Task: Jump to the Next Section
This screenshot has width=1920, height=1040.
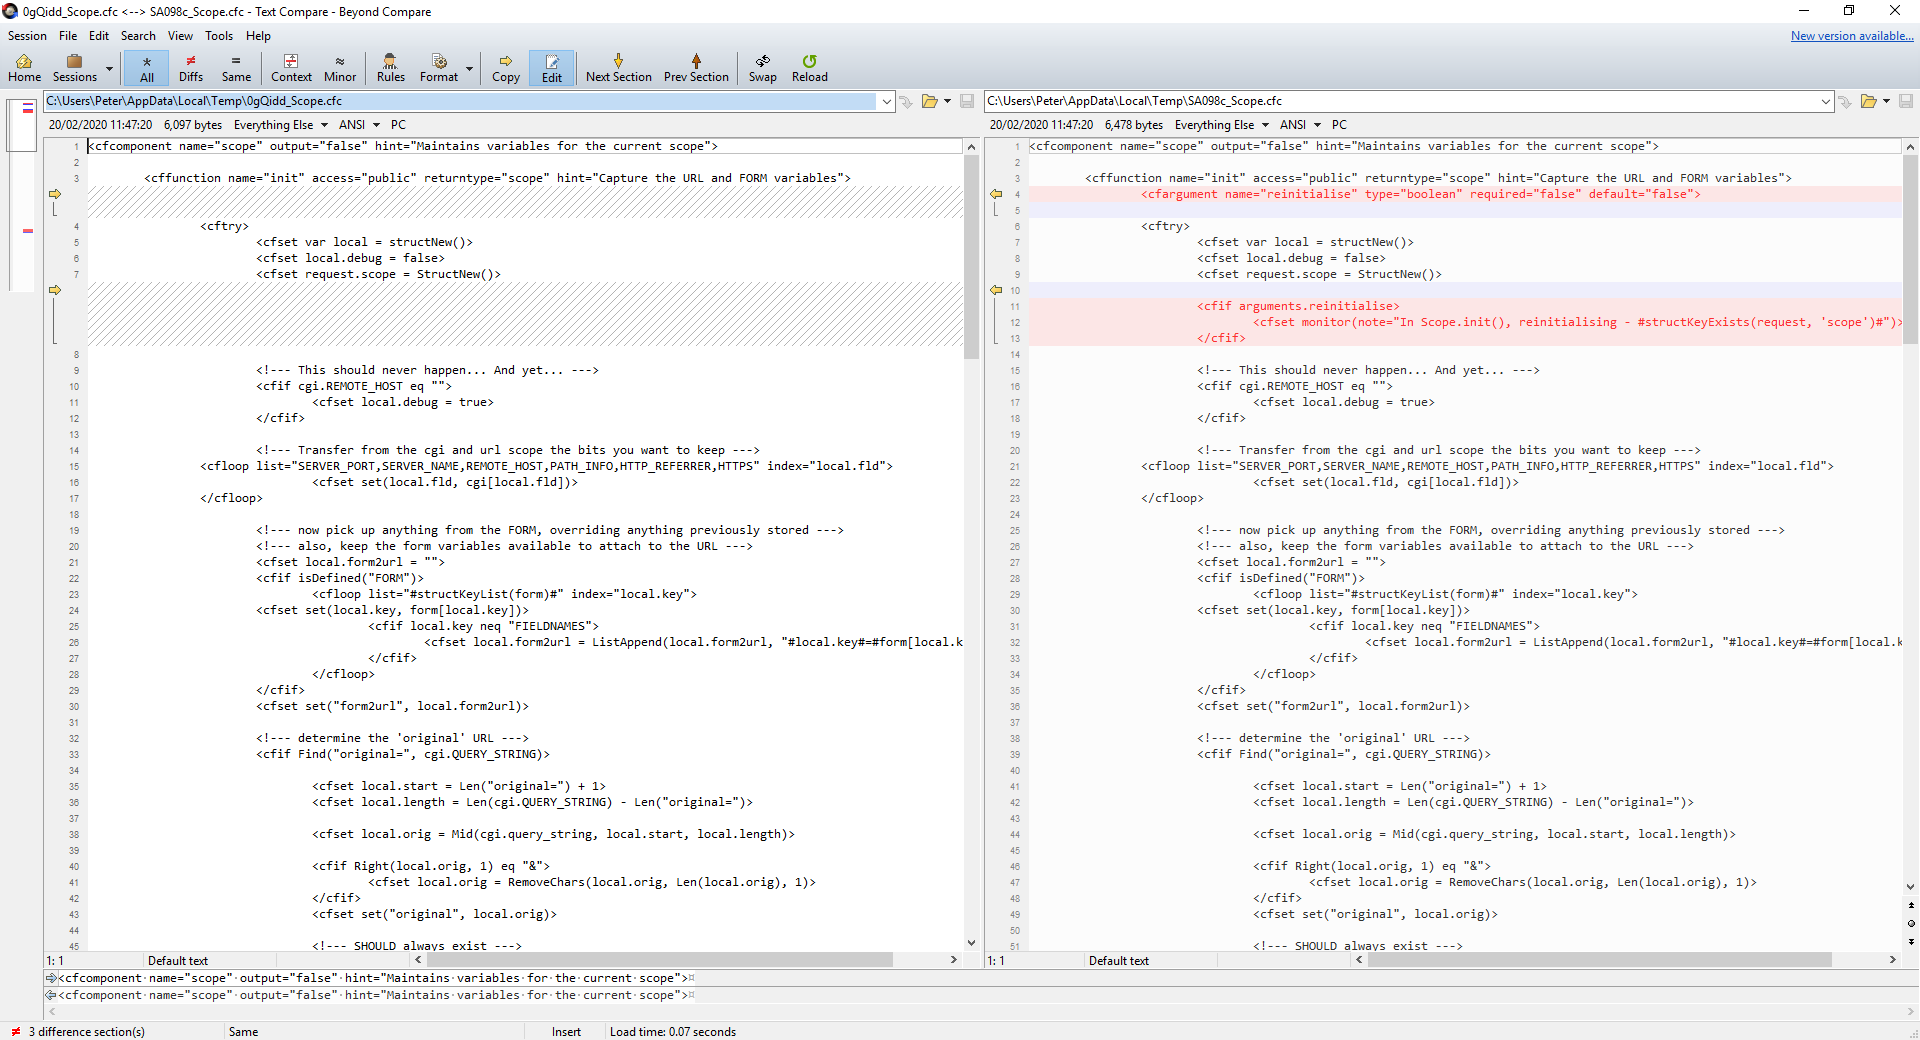Action: [618, 68]
